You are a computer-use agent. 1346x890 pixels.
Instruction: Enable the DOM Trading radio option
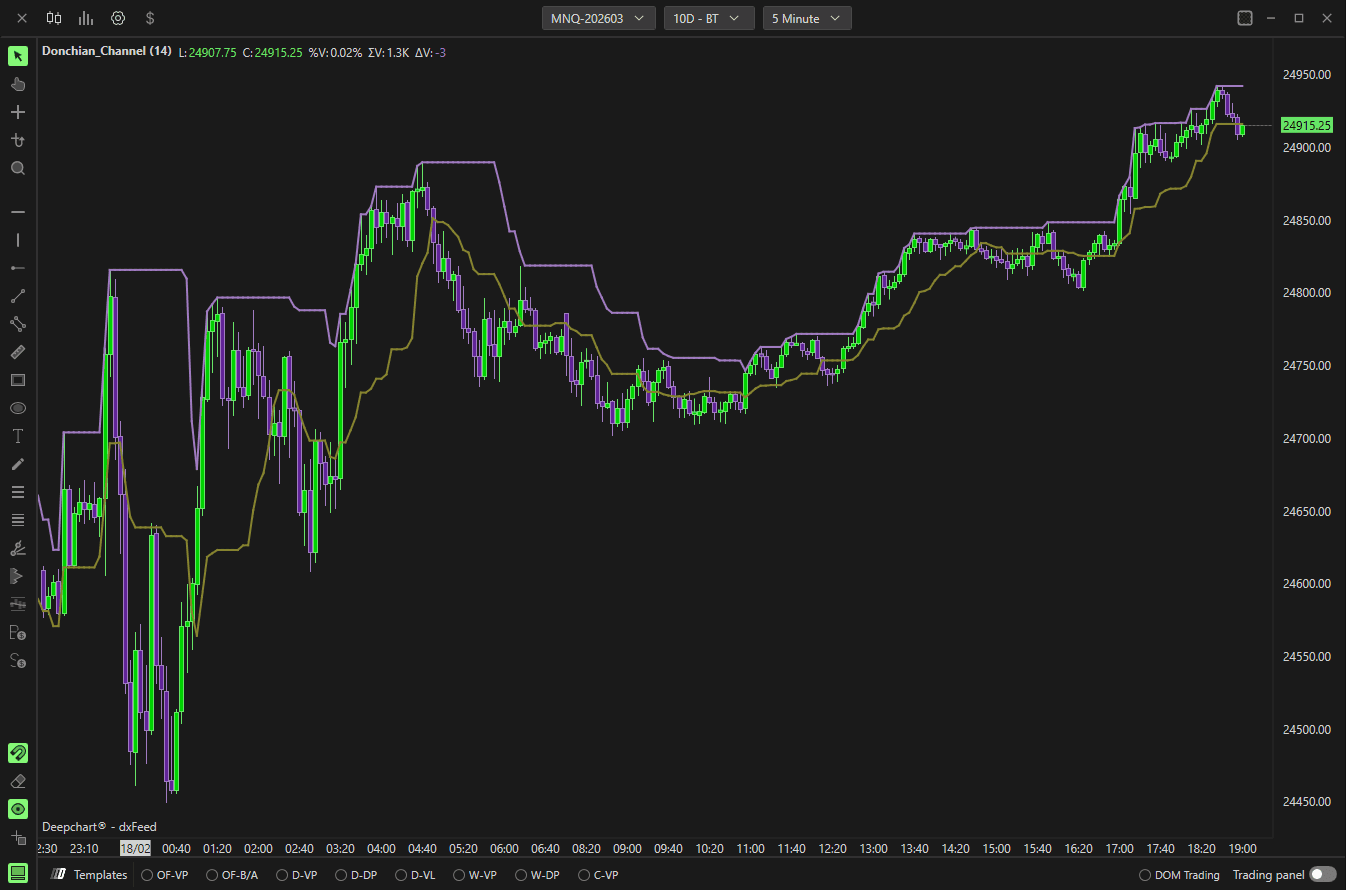tap(1180, 875)
